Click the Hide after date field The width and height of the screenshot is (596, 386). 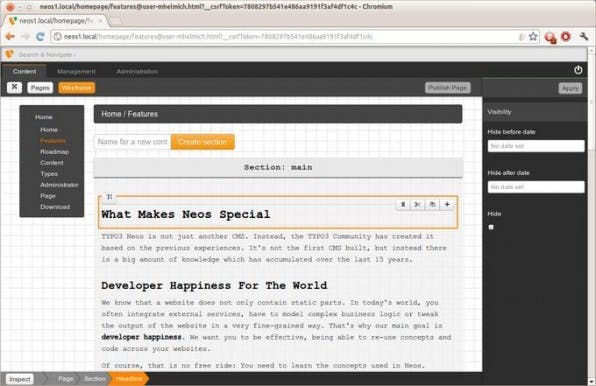536,187
